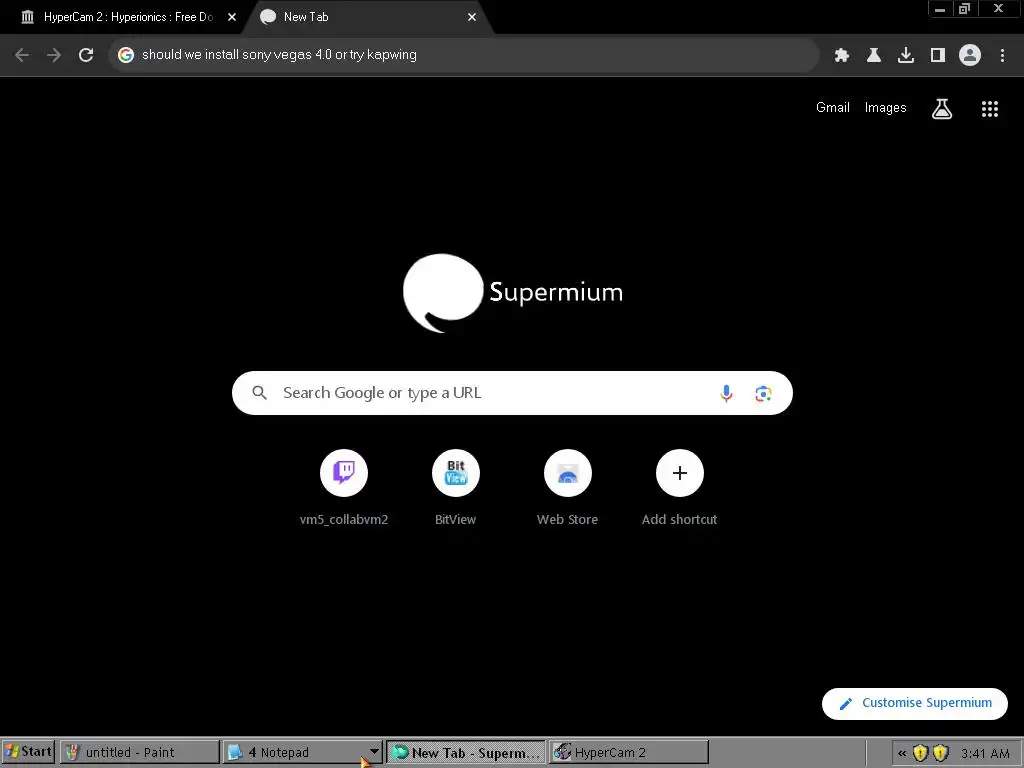Click the 3:41 AM clock
The height and width of the screenshot is (768, 1024).
point(985,754)
